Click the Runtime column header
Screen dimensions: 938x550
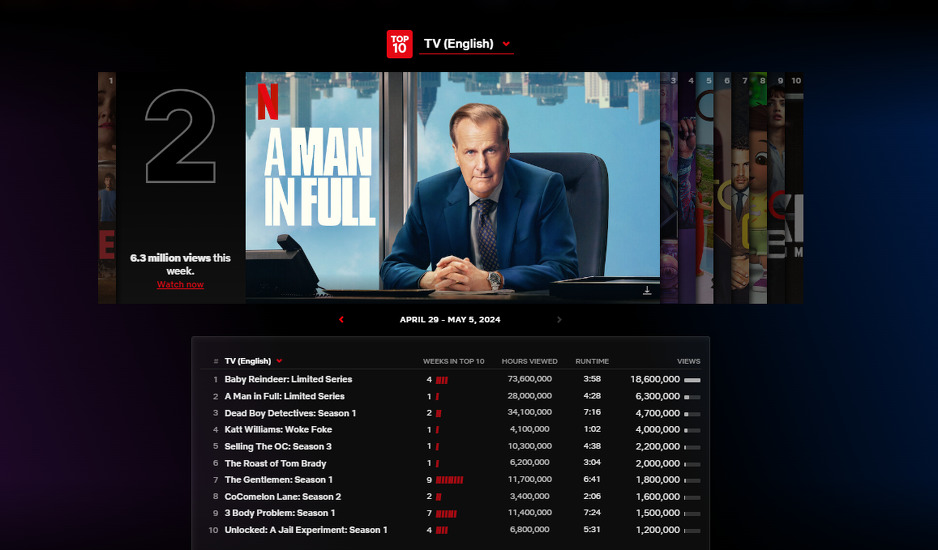592,361
